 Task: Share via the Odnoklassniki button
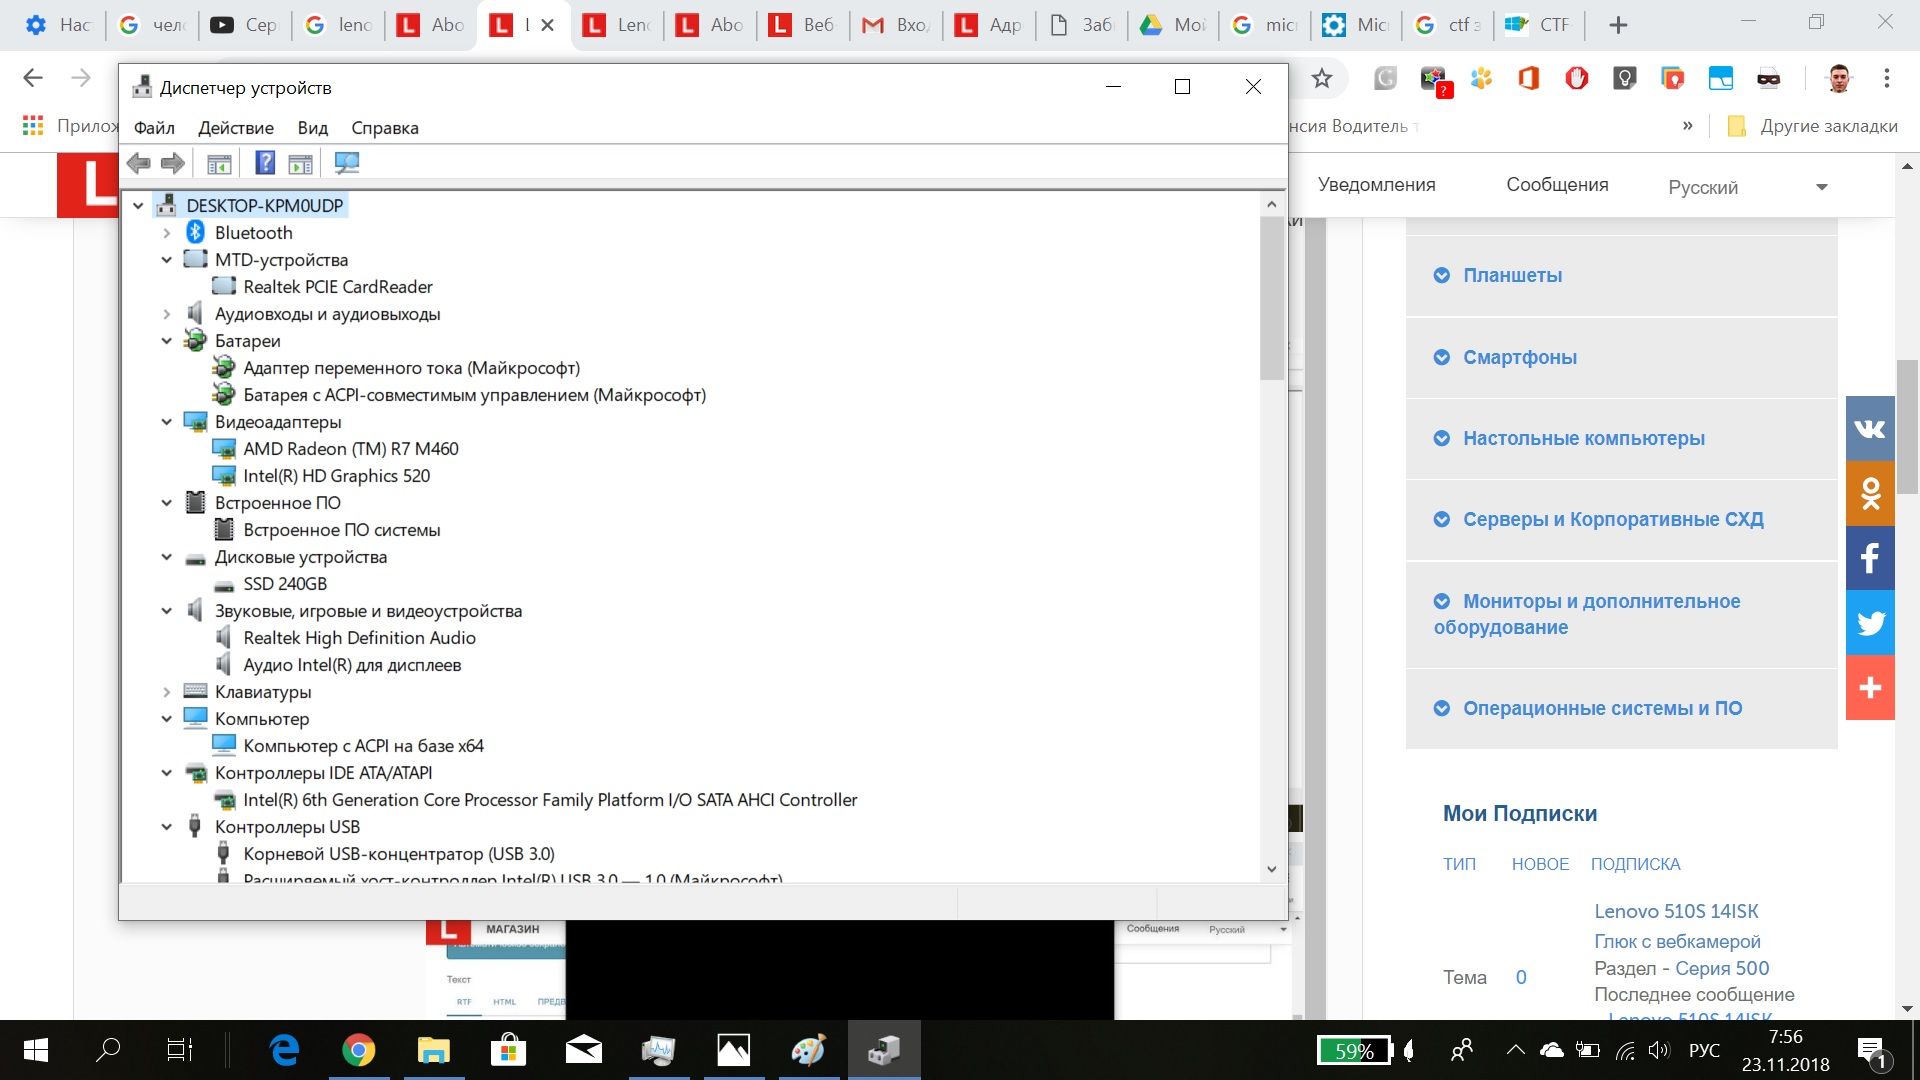[x=1870, y=494]
